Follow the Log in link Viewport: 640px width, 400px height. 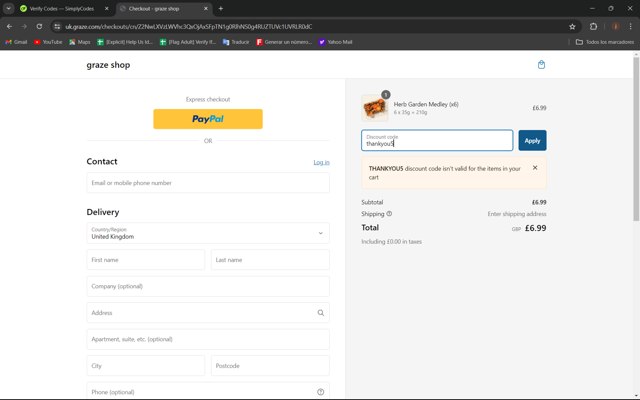click(x=321, y=162)
